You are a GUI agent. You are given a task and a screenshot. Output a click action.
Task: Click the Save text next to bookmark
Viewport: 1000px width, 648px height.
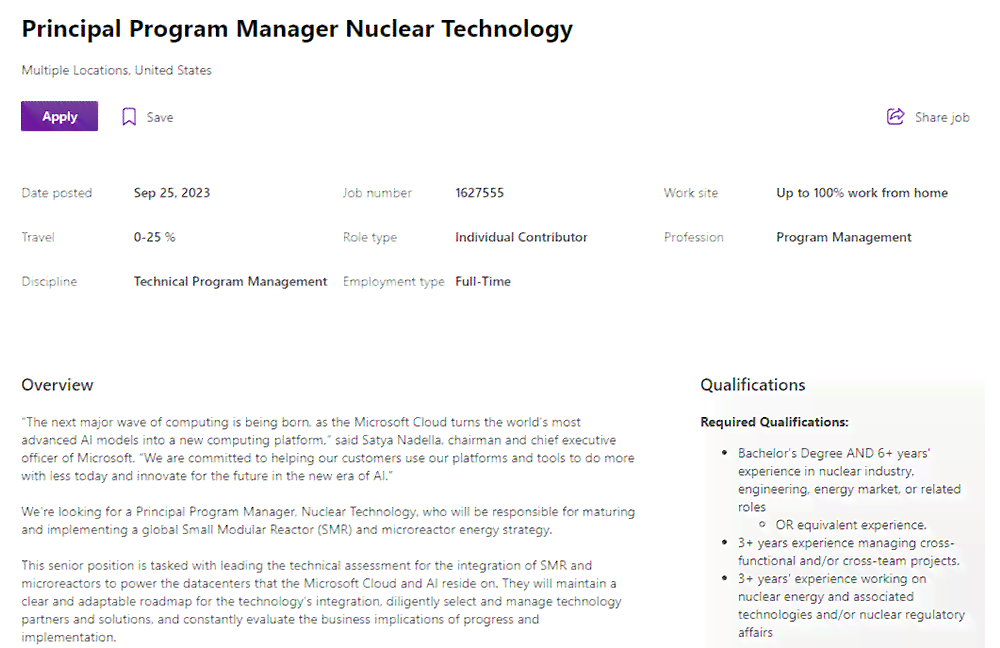(x=159, y=117)
